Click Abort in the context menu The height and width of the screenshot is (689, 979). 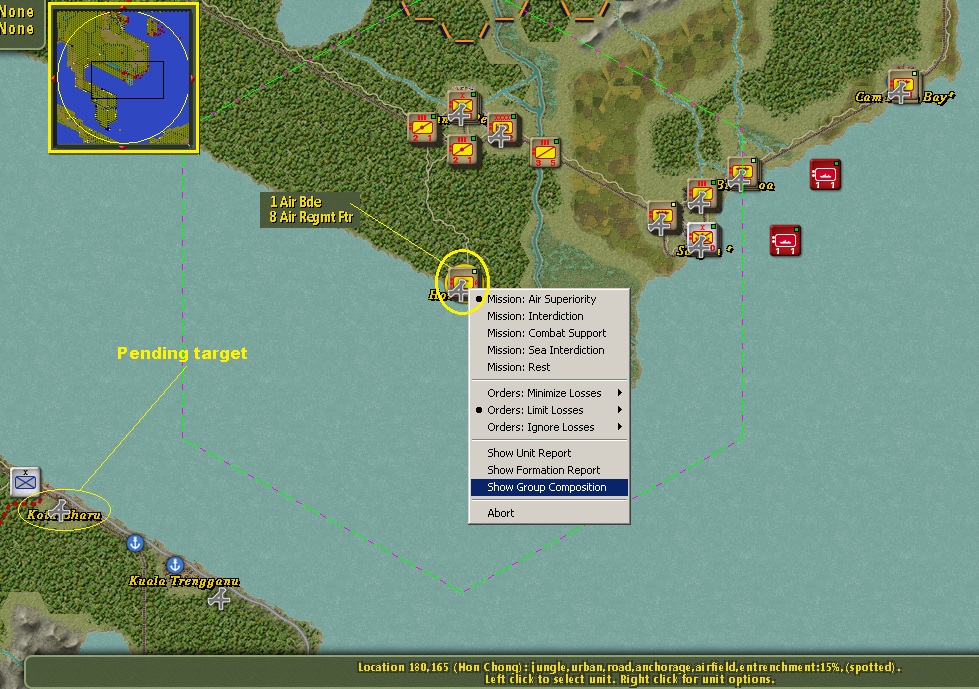(549, 513)
